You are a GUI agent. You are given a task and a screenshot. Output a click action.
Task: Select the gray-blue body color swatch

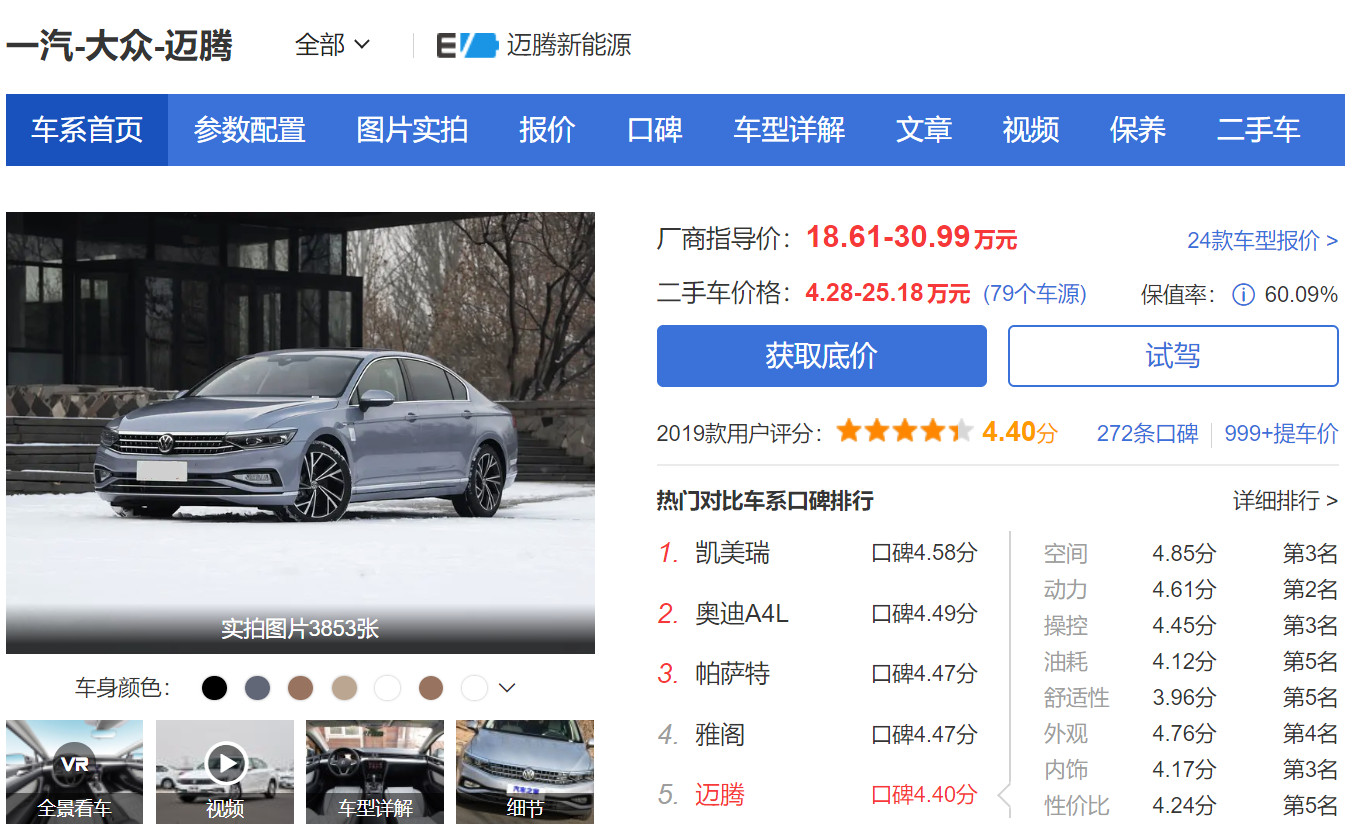point(258,688)
